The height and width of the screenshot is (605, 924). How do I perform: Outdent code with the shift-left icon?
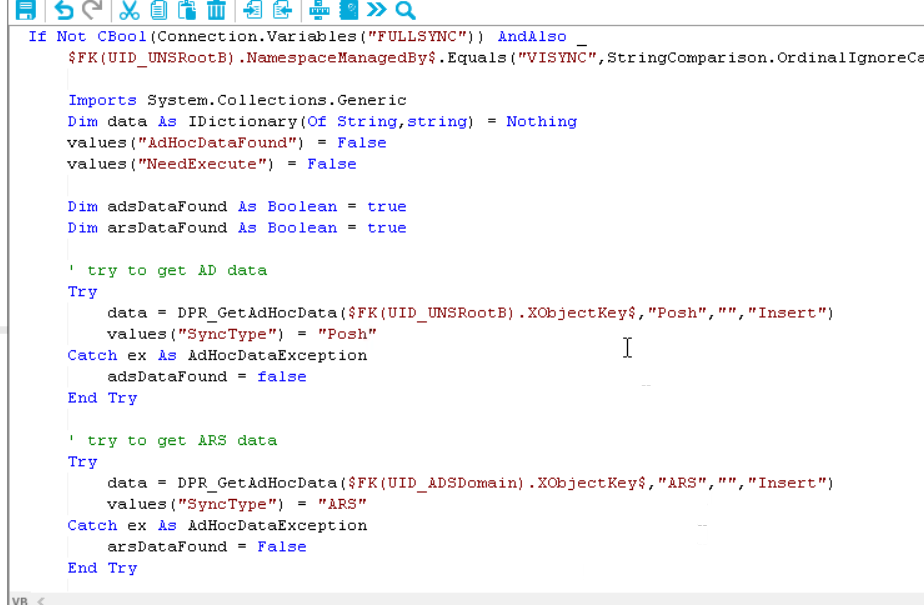tap(282, 11)
